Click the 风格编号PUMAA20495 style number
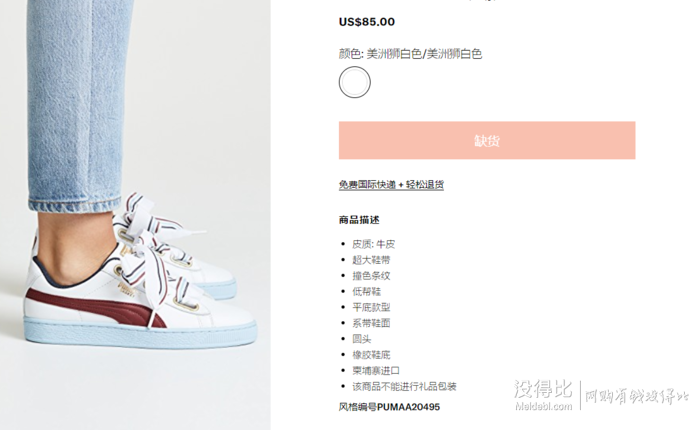This screenshot has height=430, width=700. [389, 407]
